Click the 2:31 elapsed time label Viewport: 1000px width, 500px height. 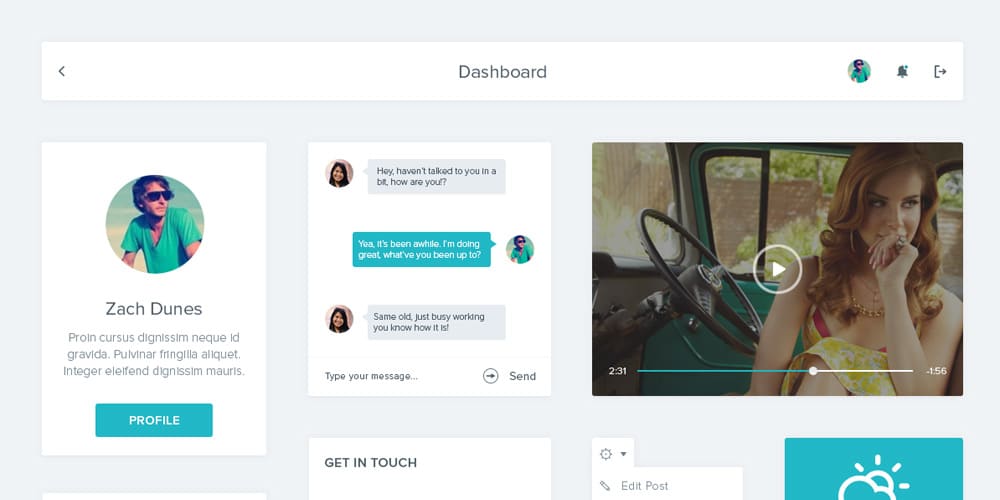pyautogui.click(x=617, y=371)
